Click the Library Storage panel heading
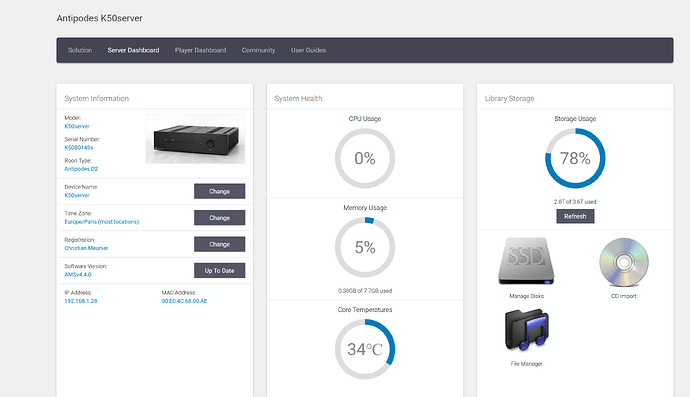The height and width of the screenshot is (397, 690). tap(510, 99)
